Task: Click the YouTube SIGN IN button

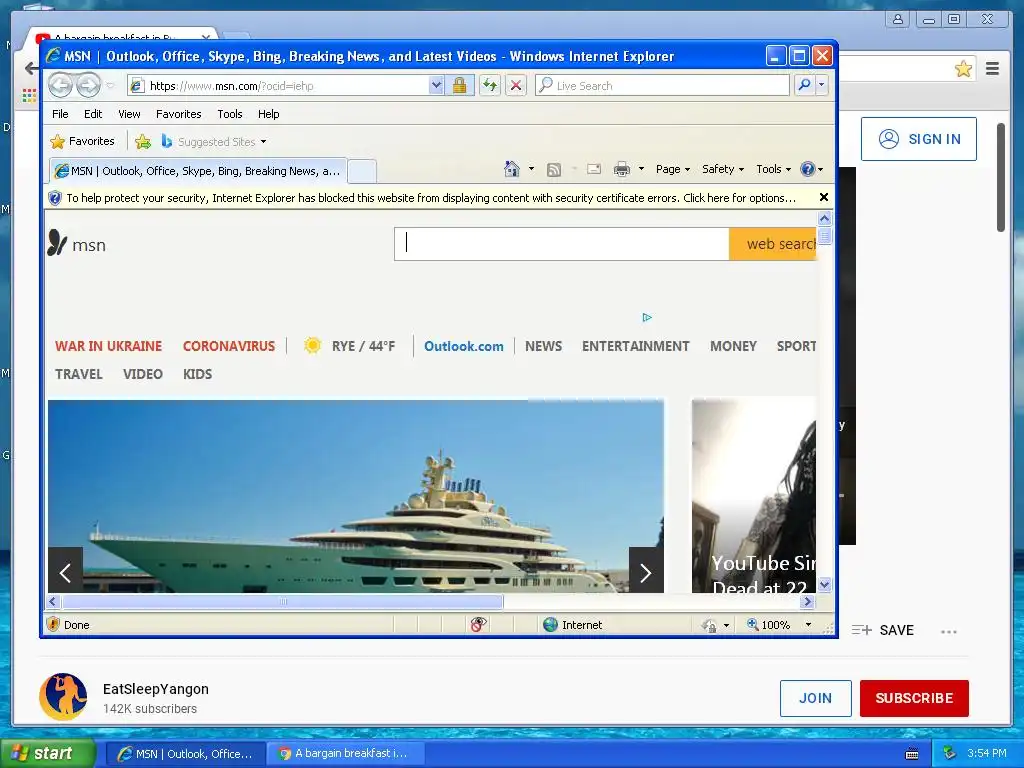Action: (x=918, y=139)
